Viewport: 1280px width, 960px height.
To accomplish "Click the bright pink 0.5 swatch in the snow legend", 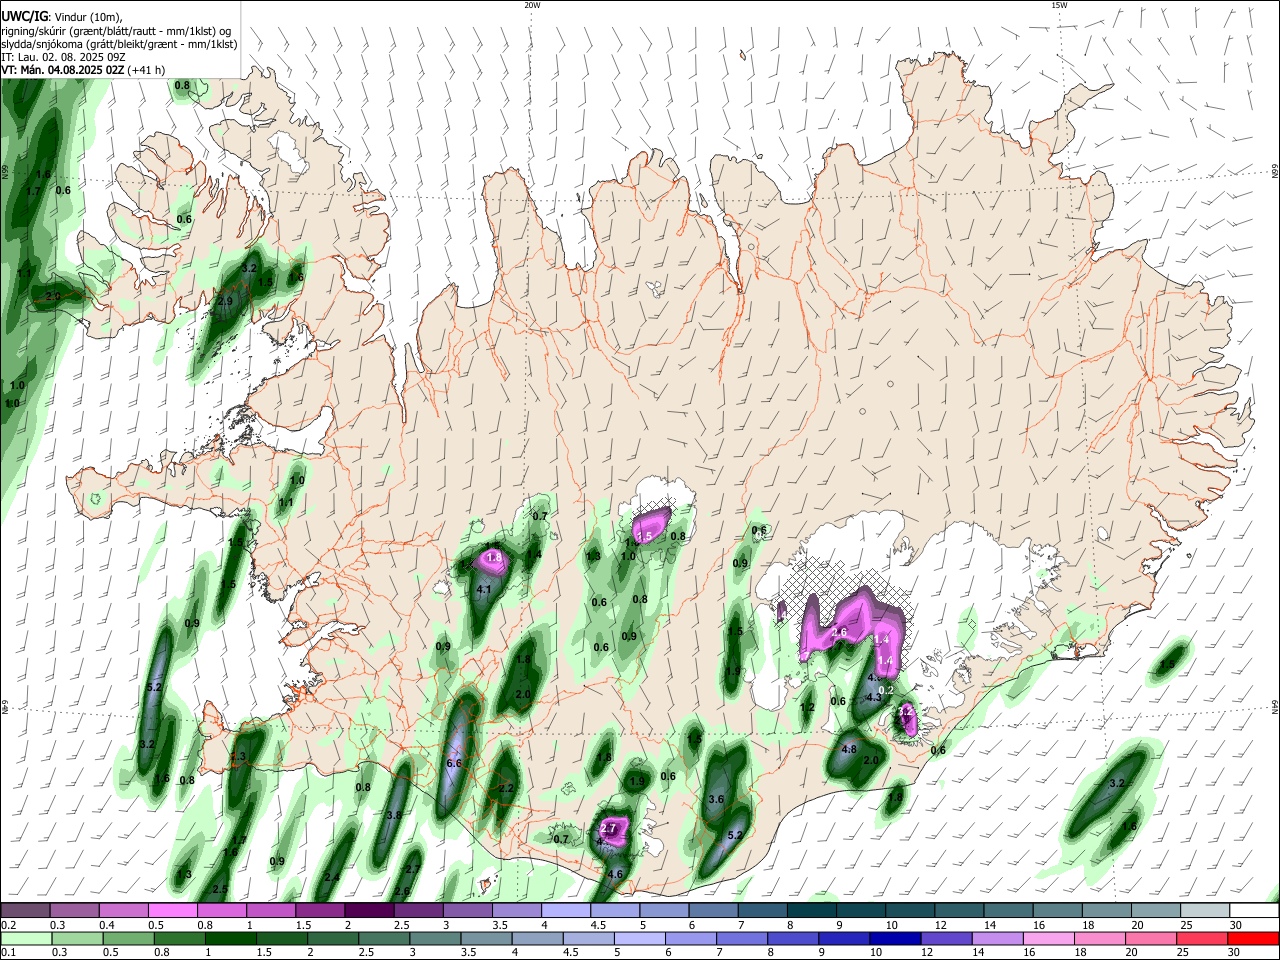I will point(173,910).
